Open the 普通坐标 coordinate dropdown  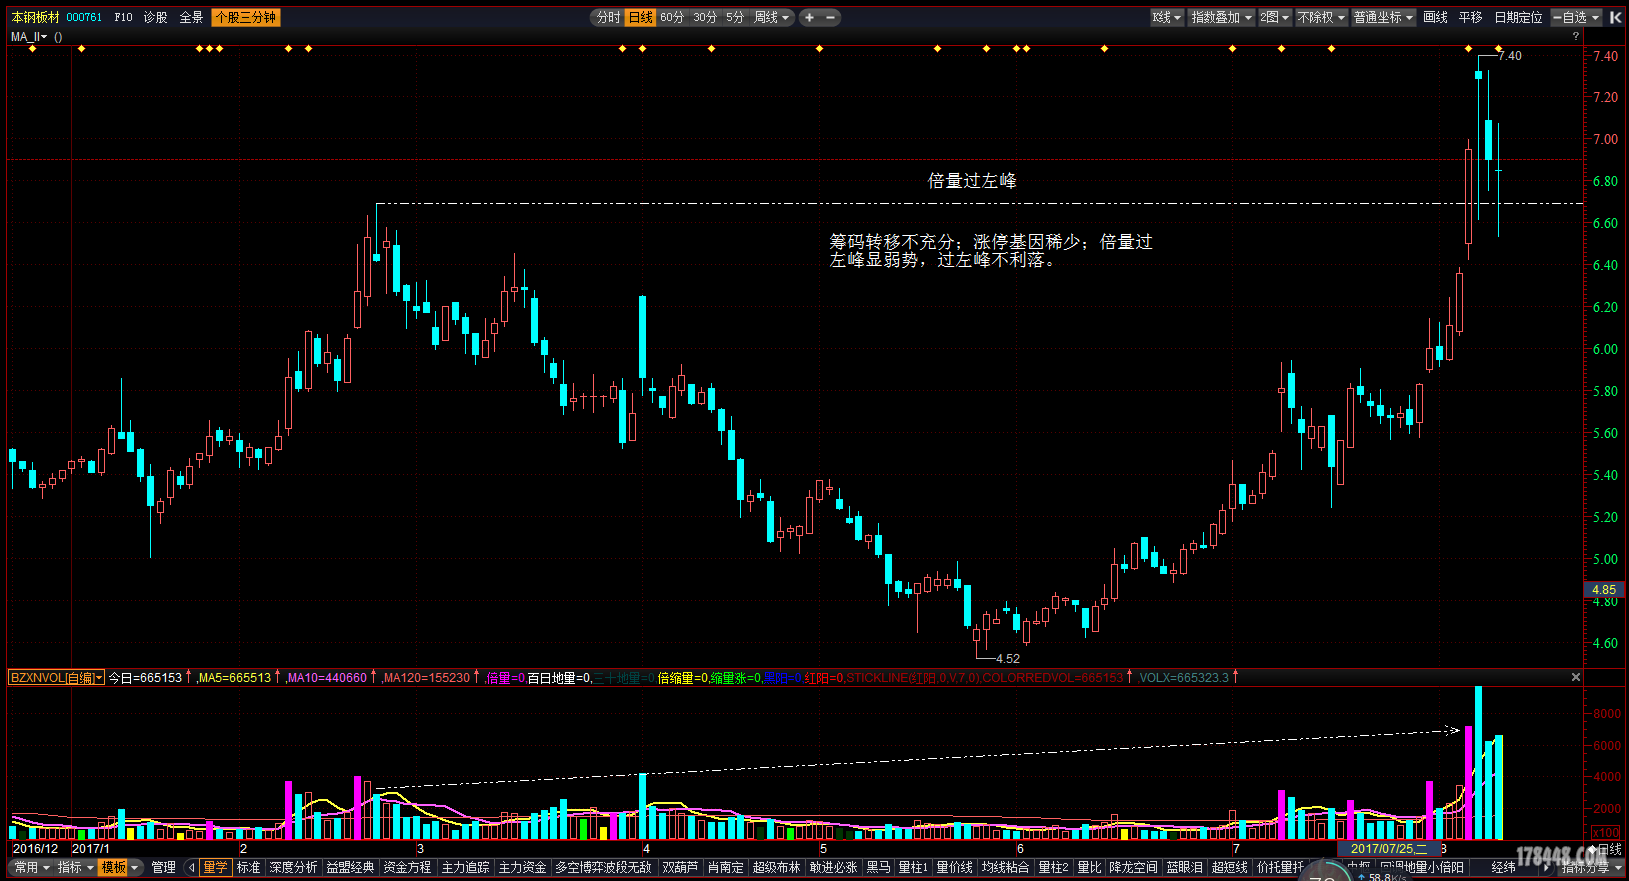click(1384, 17)
